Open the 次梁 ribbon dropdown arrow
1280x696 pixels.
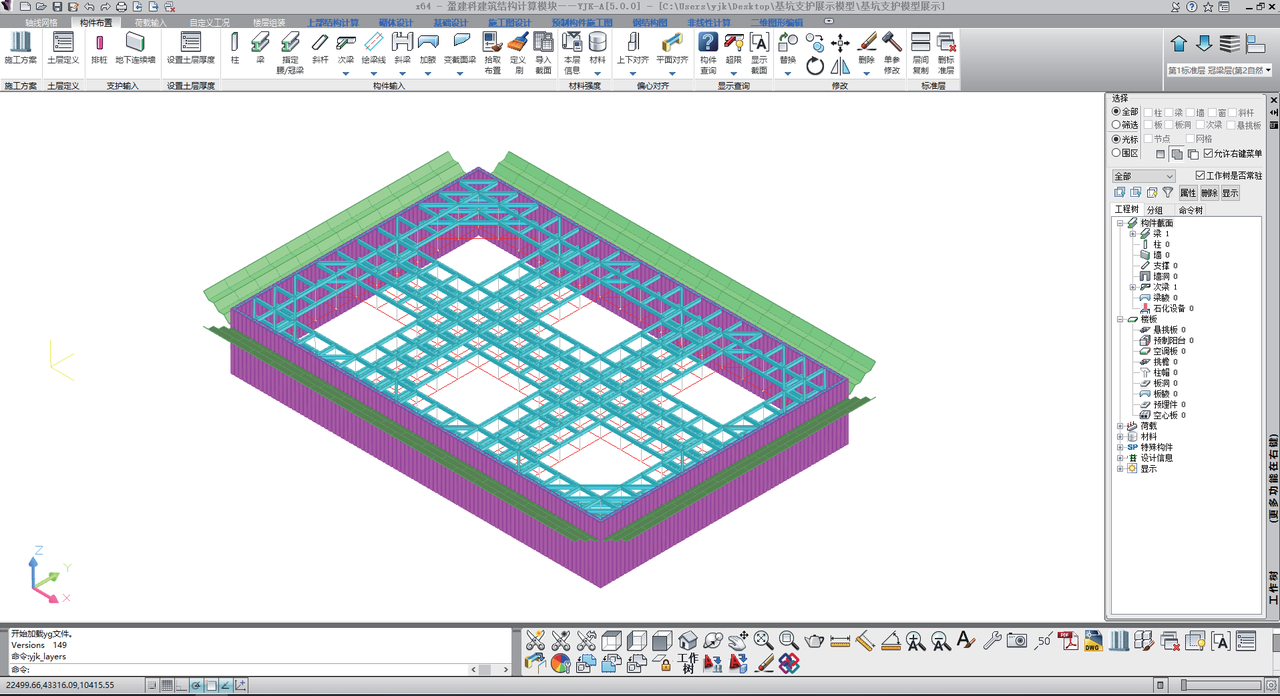pyautogui.click(x=346, y=72)
